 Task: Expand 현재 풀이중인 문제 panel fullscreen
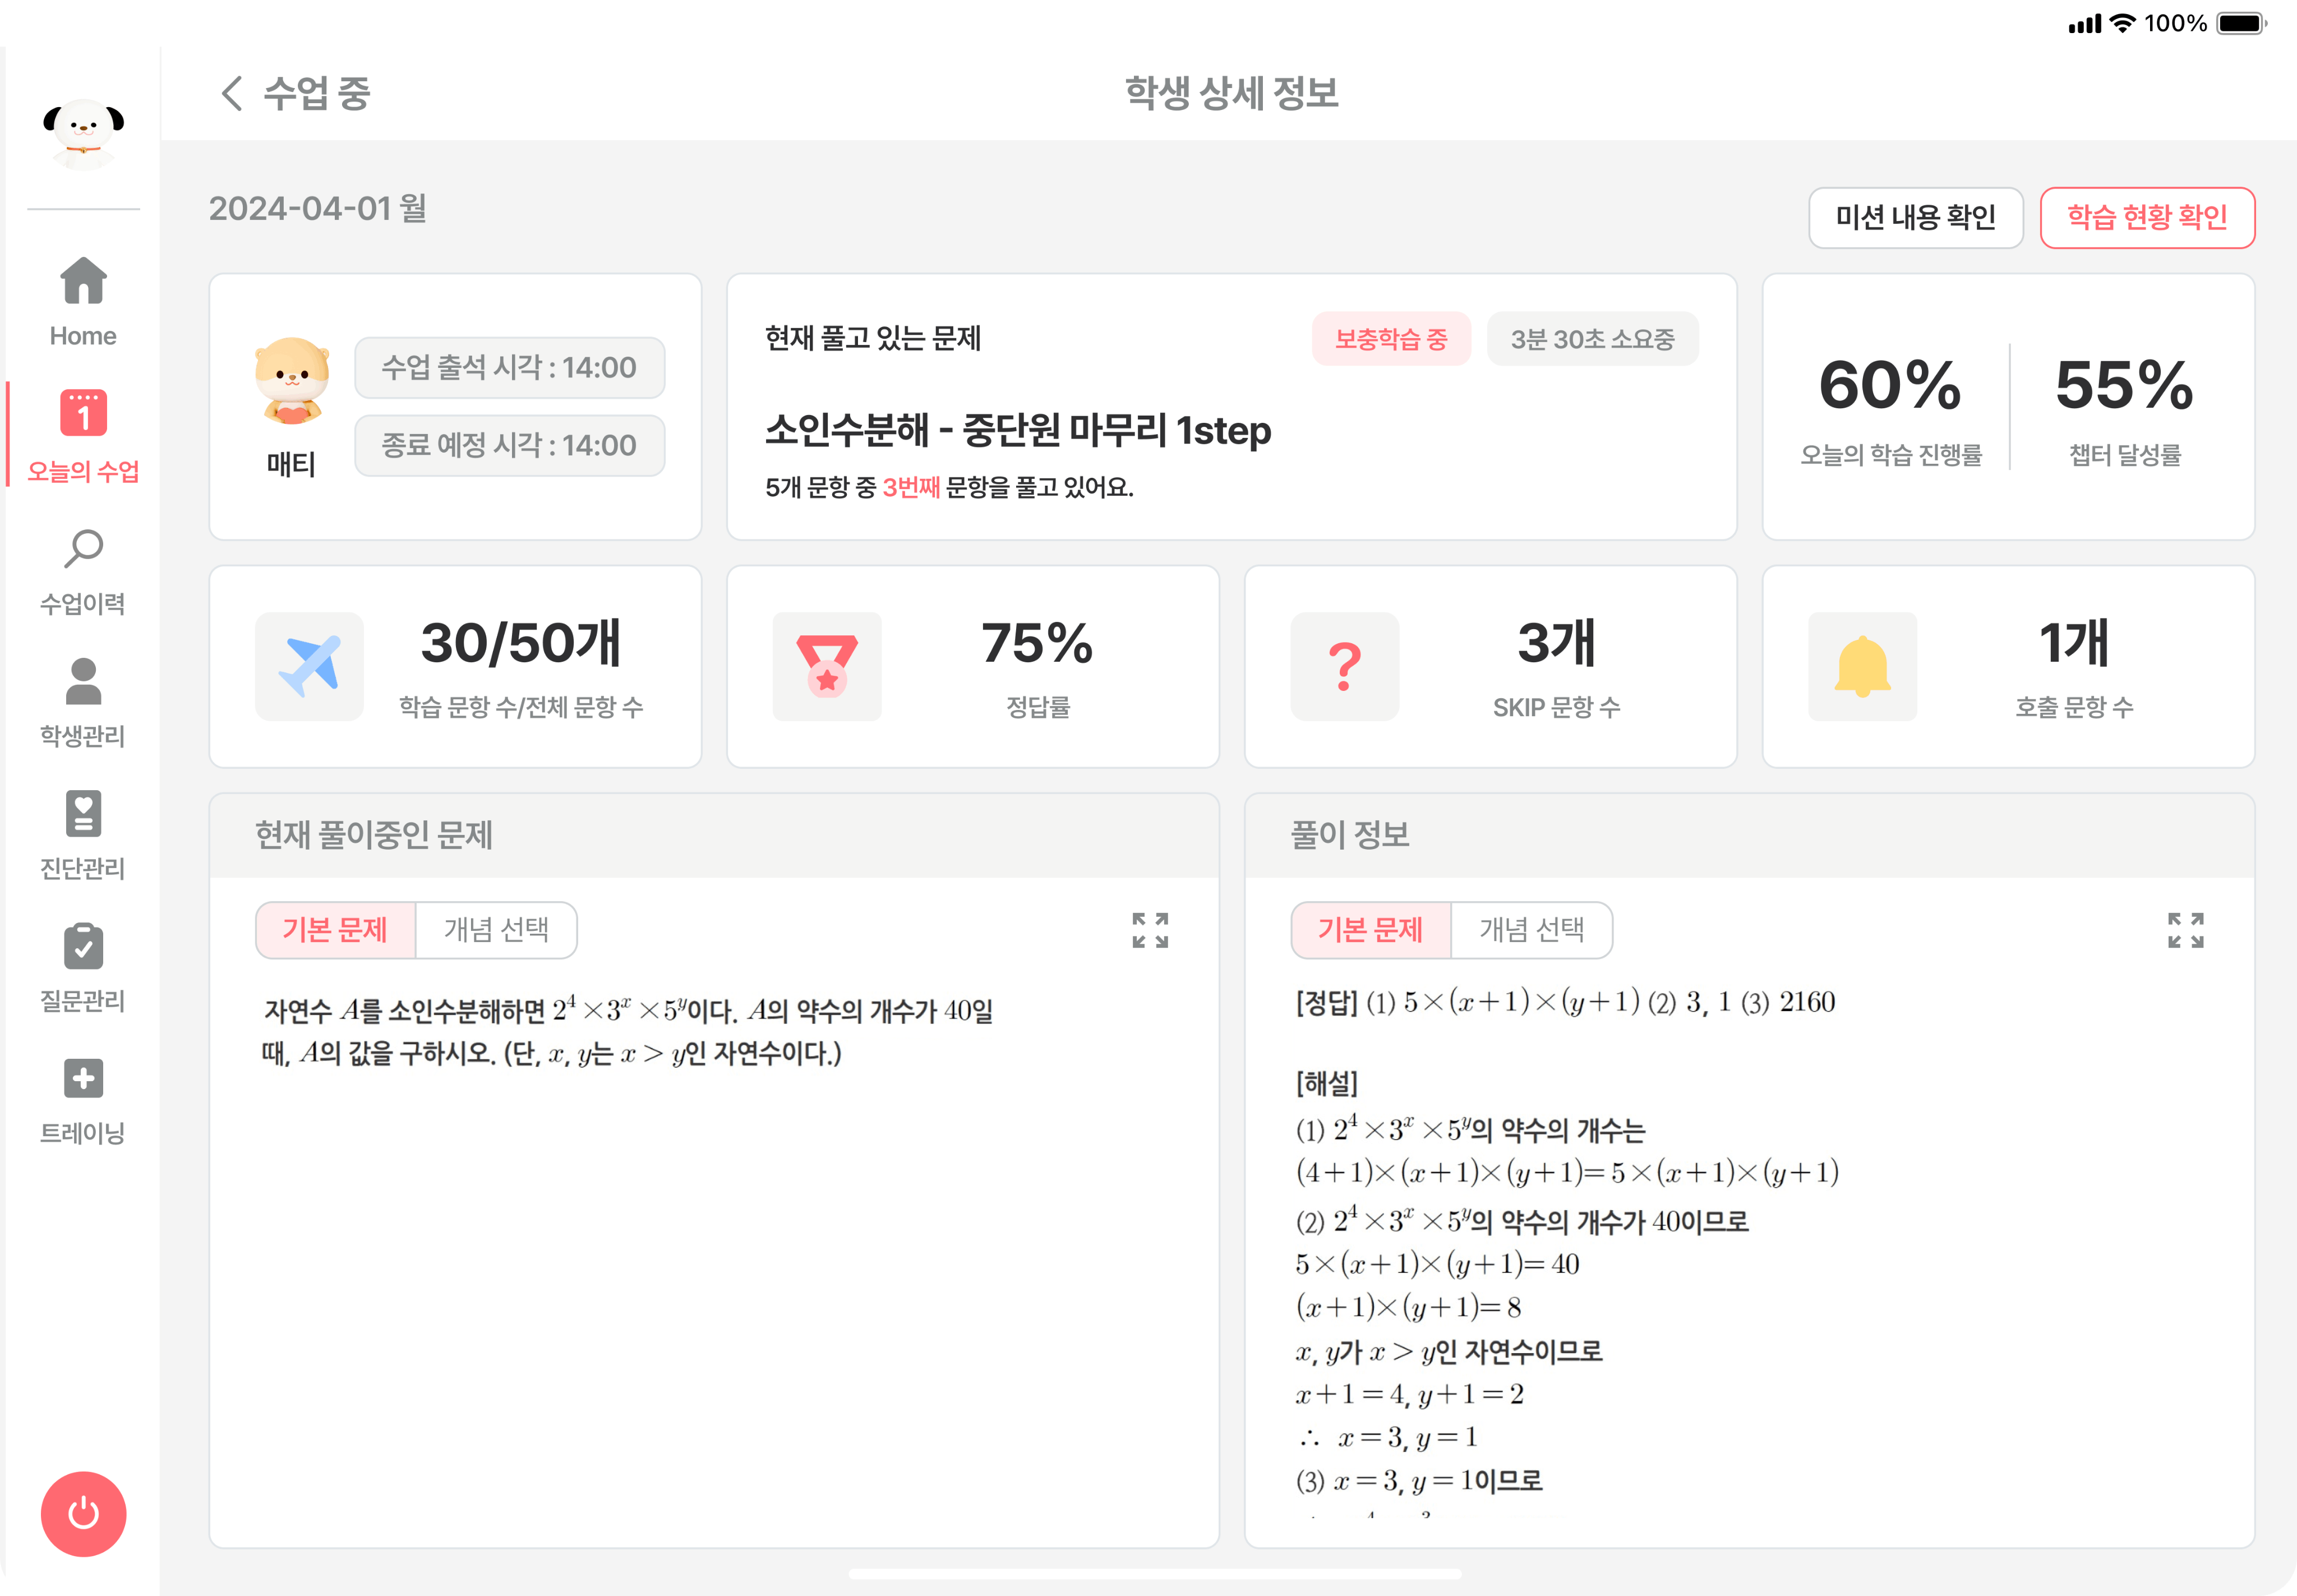tap(1150, 930)
